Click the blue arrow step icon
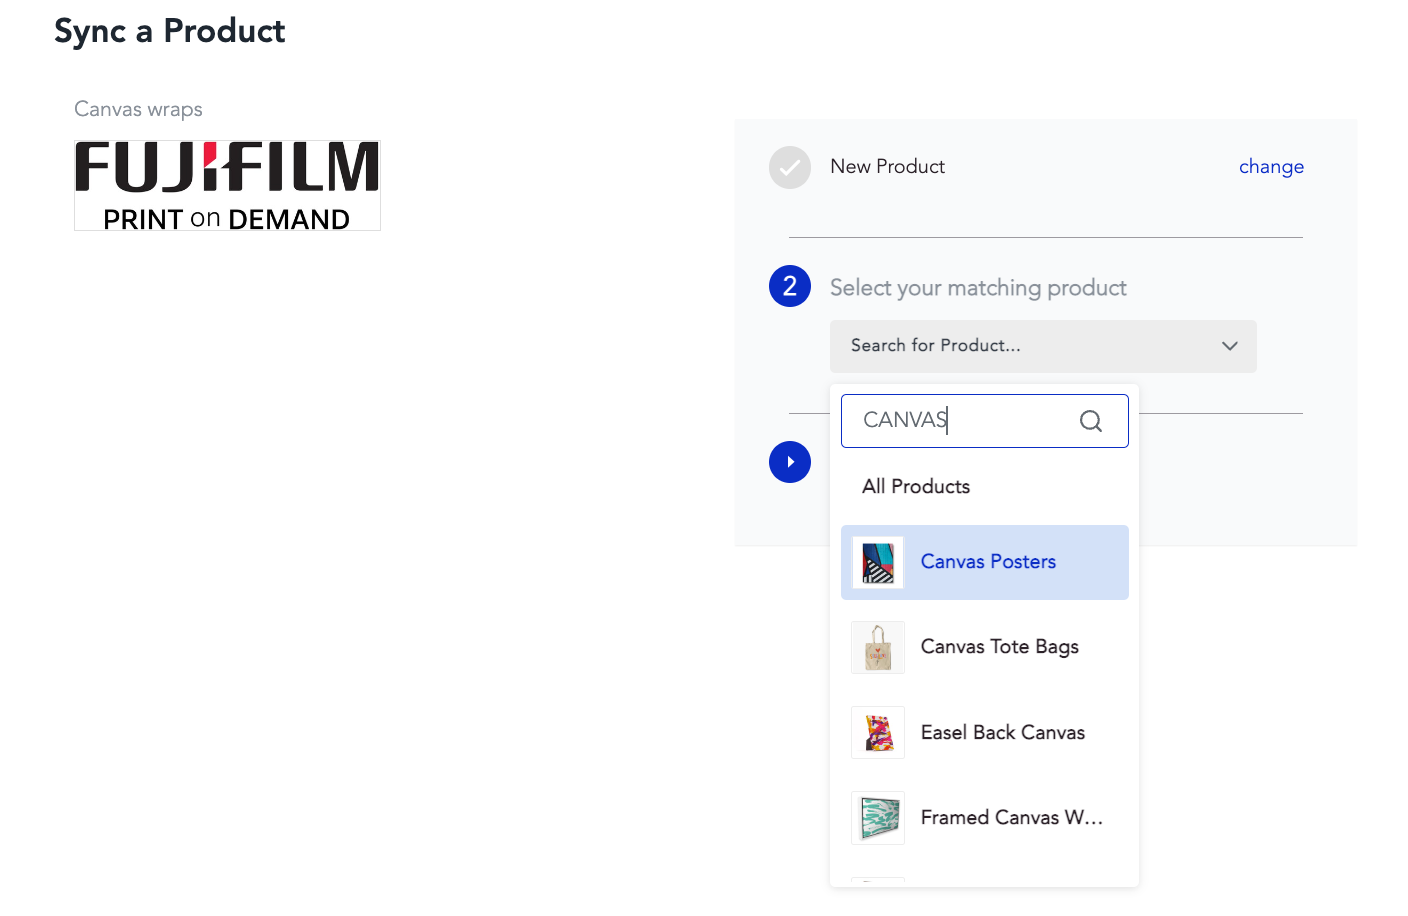 [790, 462]
